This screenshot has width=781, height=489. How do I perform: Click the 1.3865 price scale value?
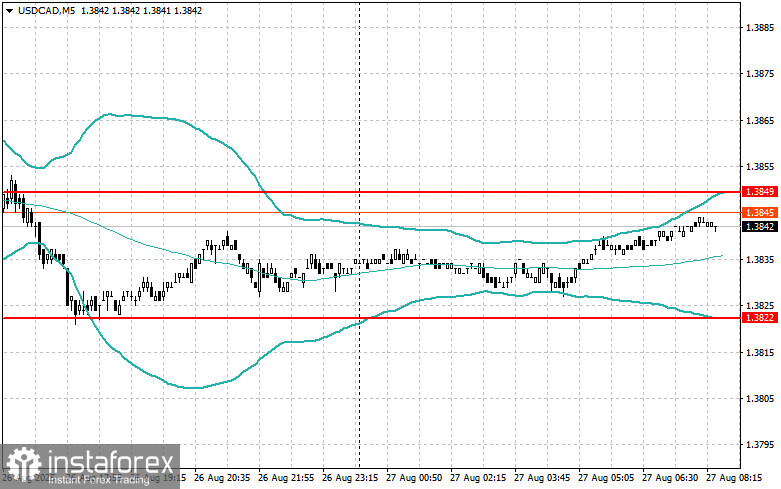760,121
